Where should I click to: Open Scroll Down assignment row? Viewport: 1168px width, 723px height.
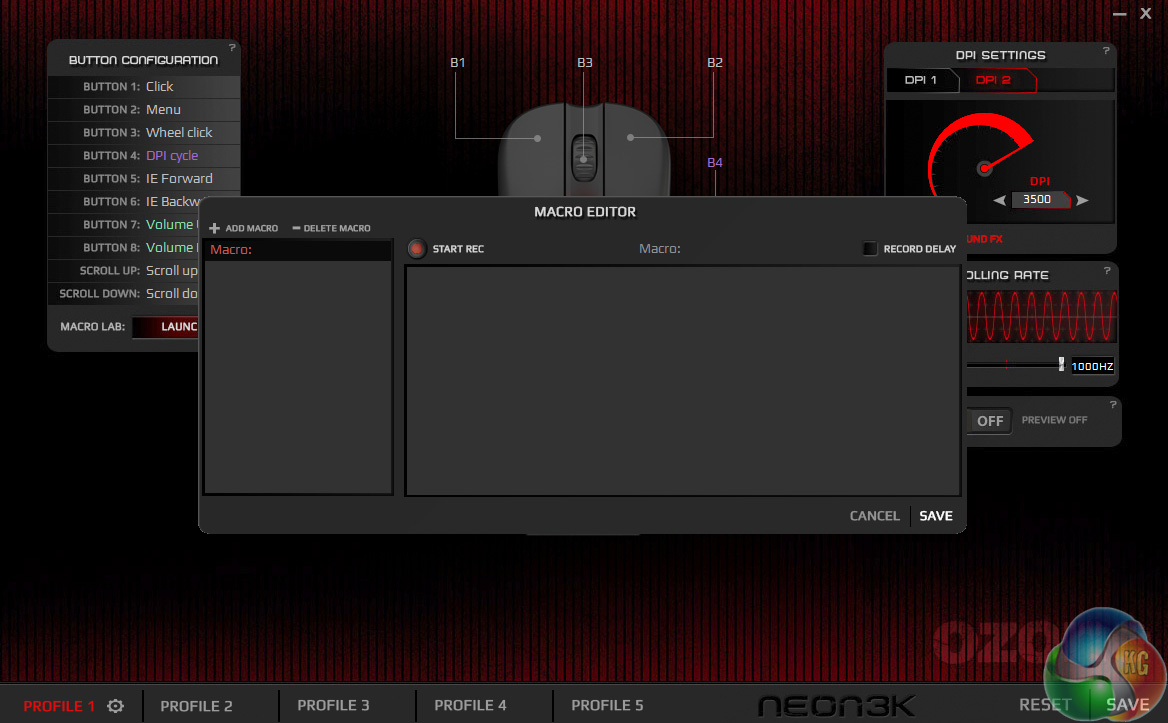(x=124, y=294)
